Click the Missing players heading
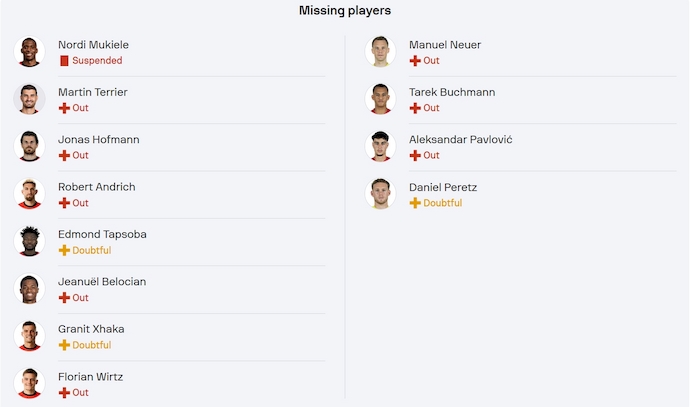The width and height of the screenshot is (690, 407). (x=345, y=11)
